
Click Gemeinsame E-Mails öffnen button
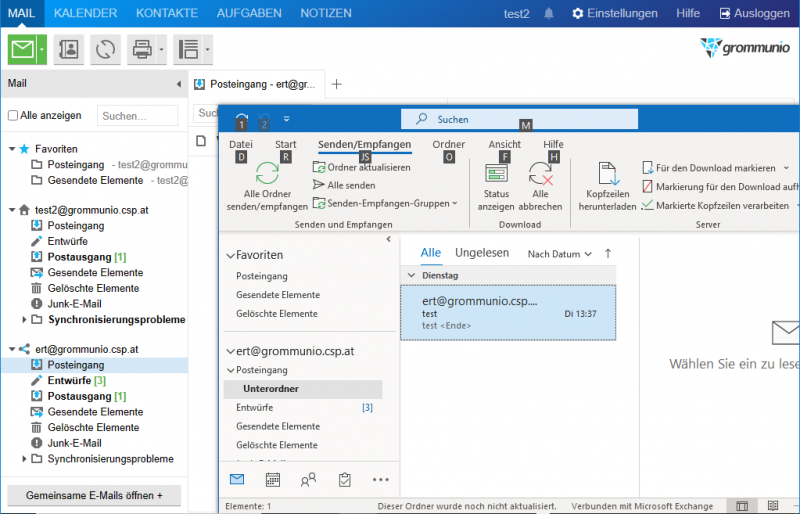coord(94,495)
